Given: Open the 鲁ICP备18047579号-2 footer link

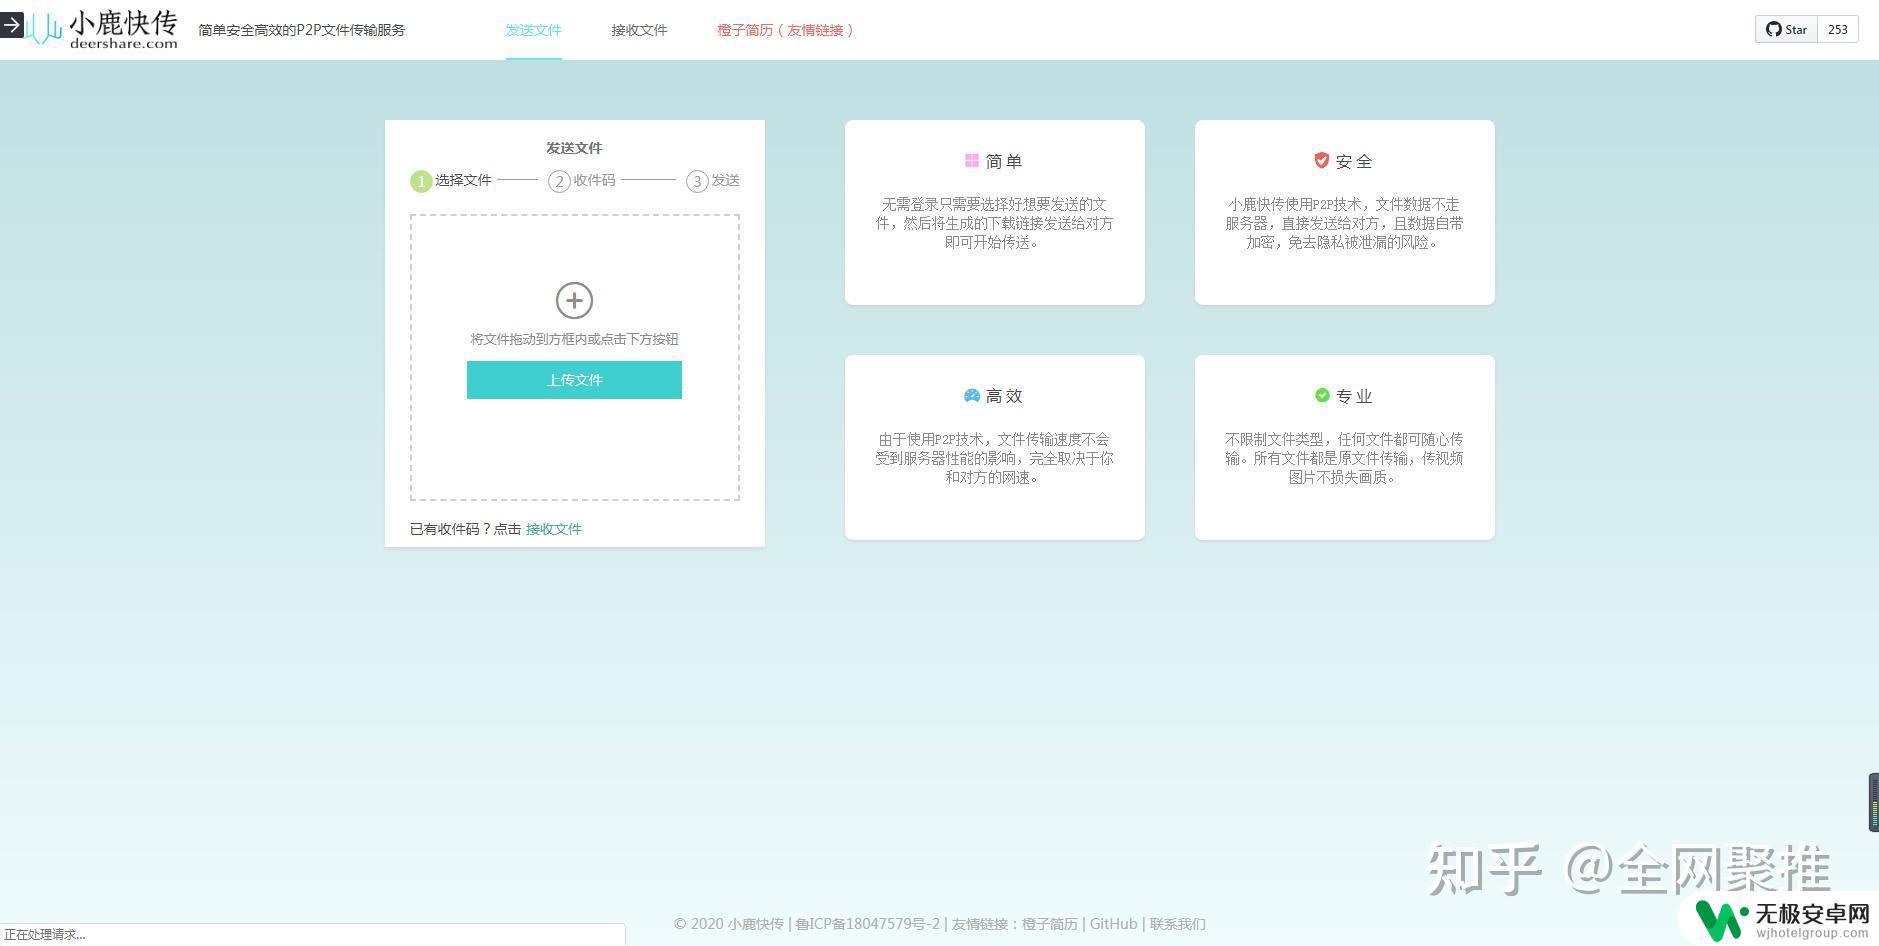Looking at the screenshot, I should point(867,924).
